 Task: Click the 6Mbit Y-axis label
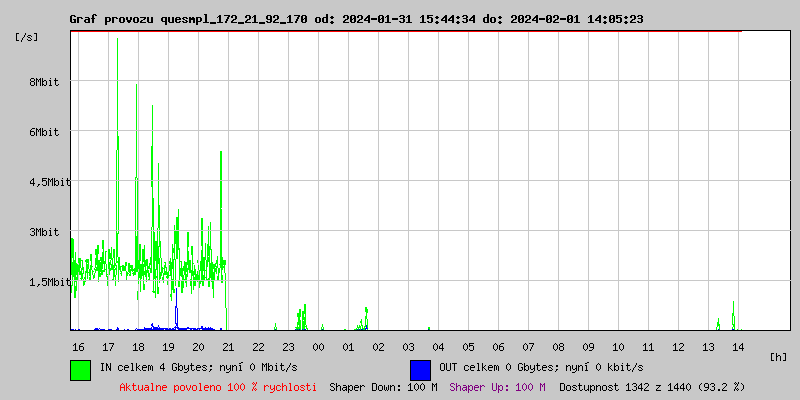(x=43, y=132)
